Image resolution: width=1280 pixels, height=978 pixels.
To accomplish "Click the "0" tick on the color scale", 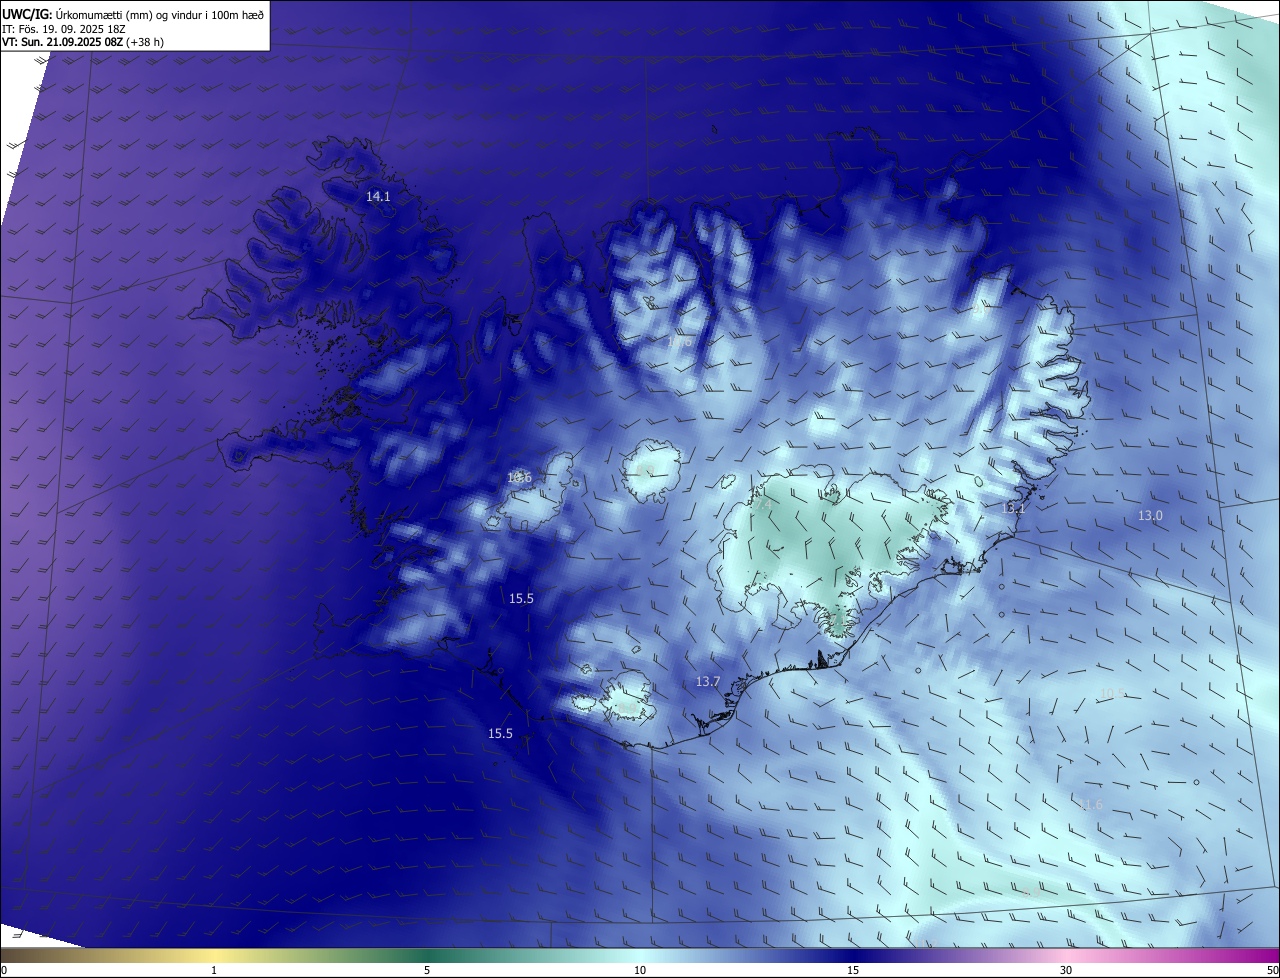I will 4,970.
